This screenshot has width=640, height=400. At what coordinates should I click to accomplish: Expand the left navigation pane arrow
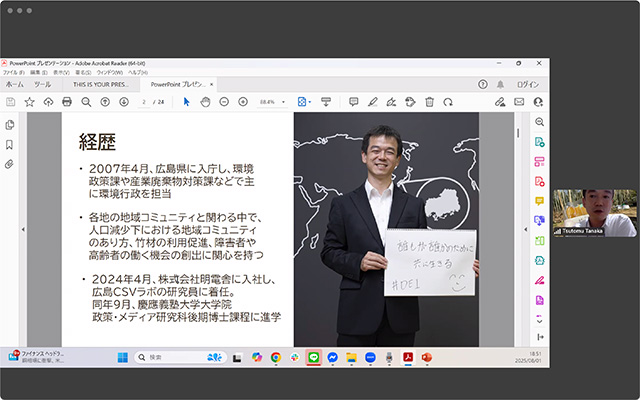point(23,229)
